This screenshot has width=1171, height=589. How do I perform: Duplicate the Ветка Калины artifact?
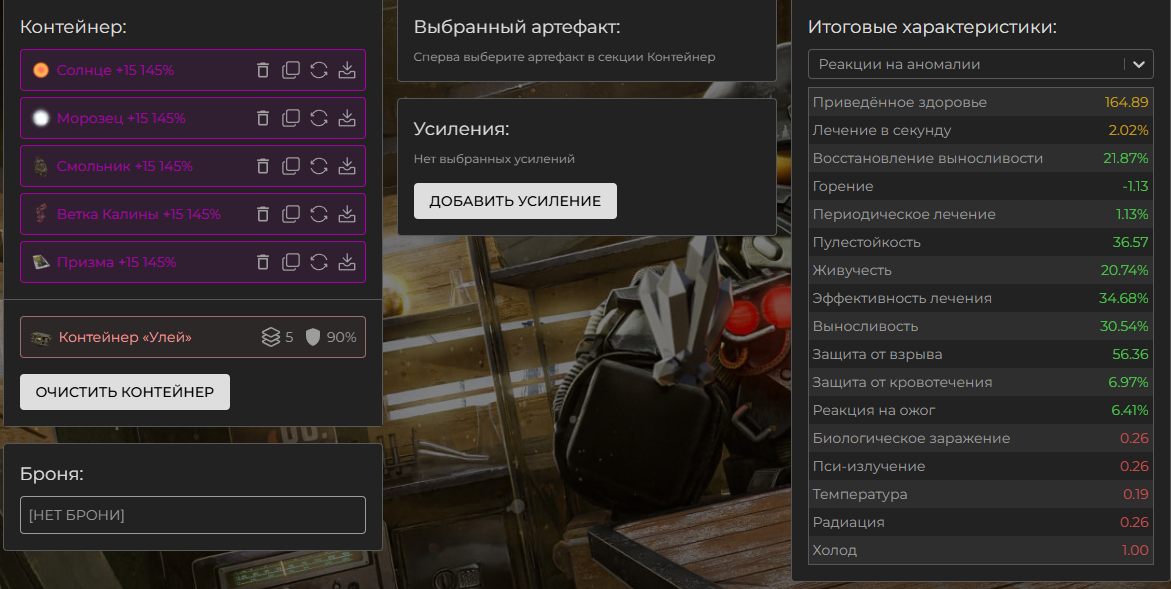(x=291, y=214)
